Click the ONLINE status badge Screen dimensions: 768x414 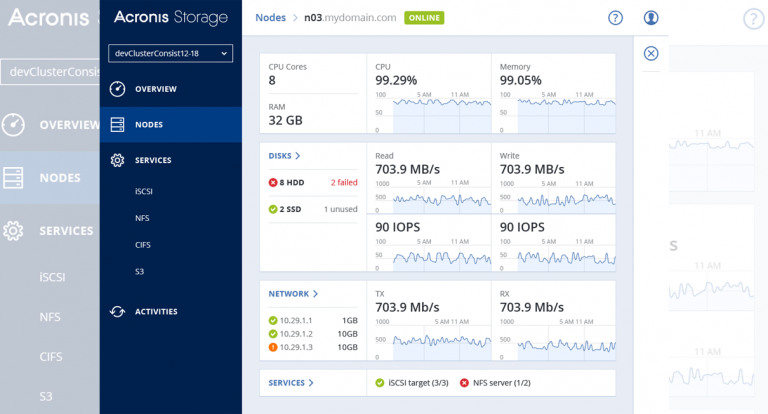pyautogui.click(x=424, y=18)
